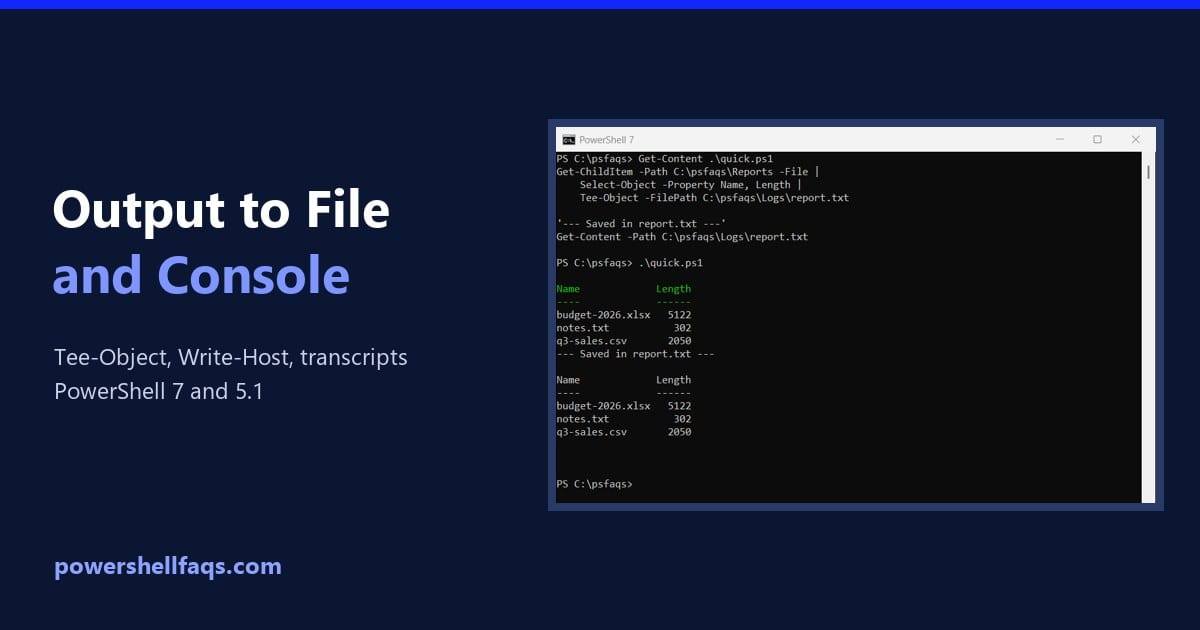Viewport: 1200px width, 630px height.
Task: Click budget-2026.xlsx in the second table
Action: tap(603, 406)
